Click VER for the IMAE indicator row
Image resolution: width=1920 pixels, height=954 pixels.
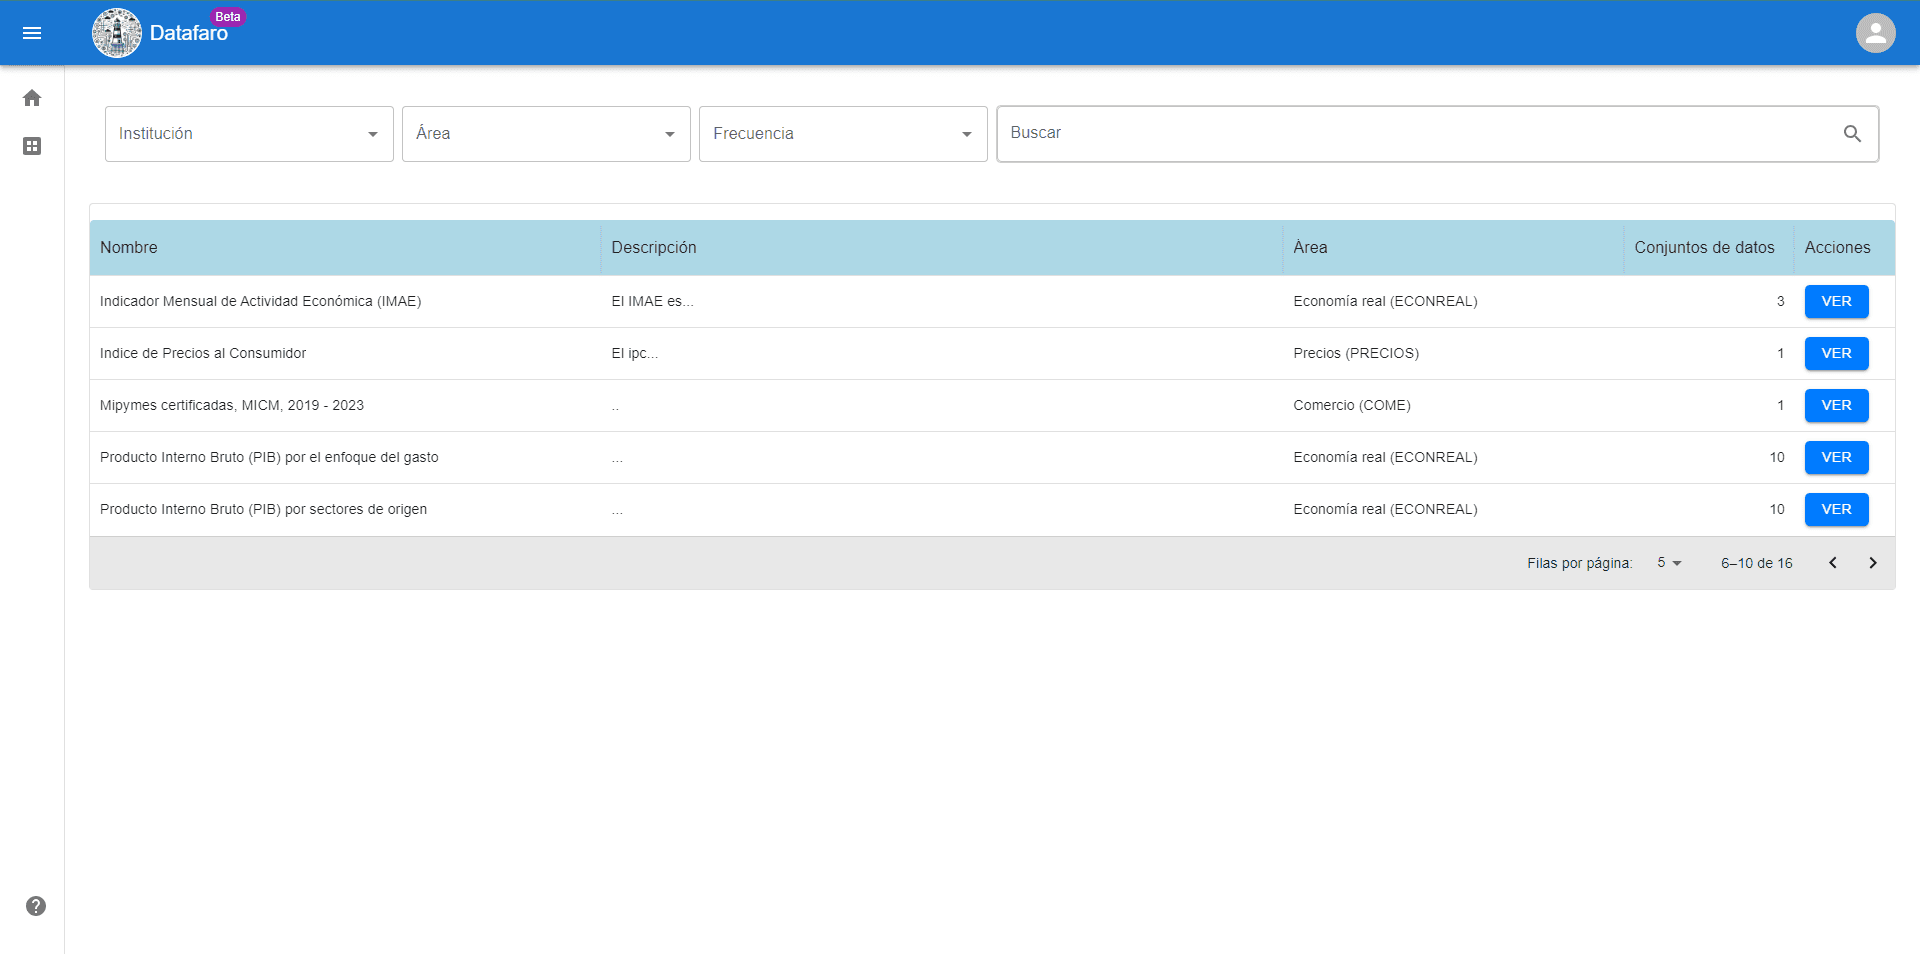coord(1836,302)
